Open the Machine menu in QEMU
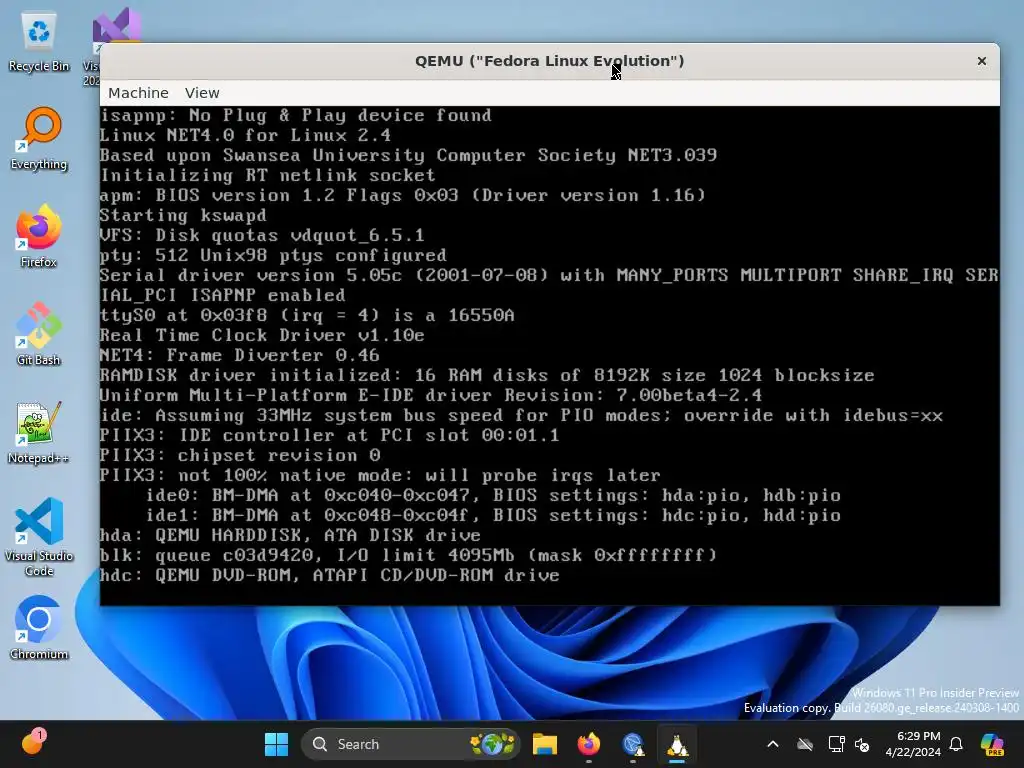The height and width of the screenshot is (768, 1024). click(x=138, y=93)
